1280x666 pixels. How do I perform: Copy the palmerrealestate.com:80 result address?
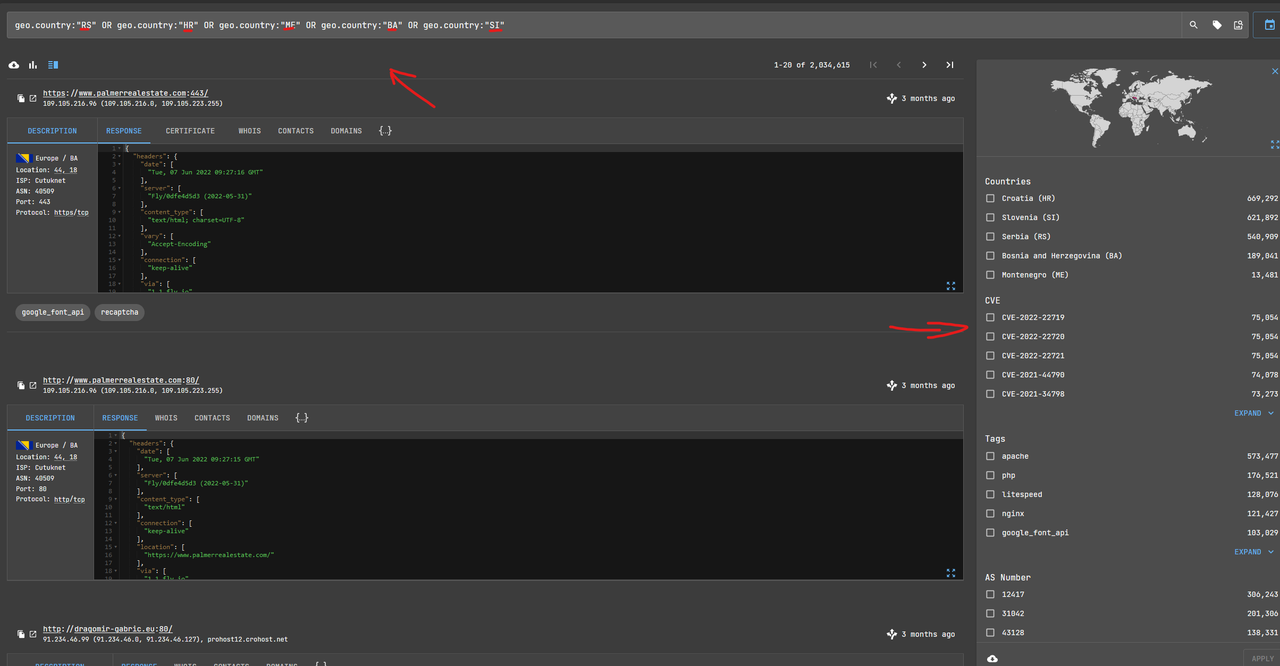20,385
